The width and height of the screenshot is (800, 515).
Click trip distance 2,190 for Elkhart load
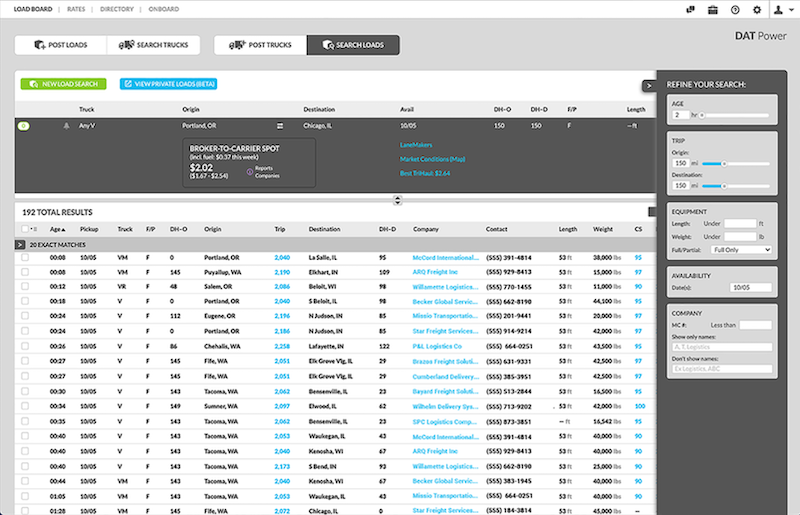282,272
